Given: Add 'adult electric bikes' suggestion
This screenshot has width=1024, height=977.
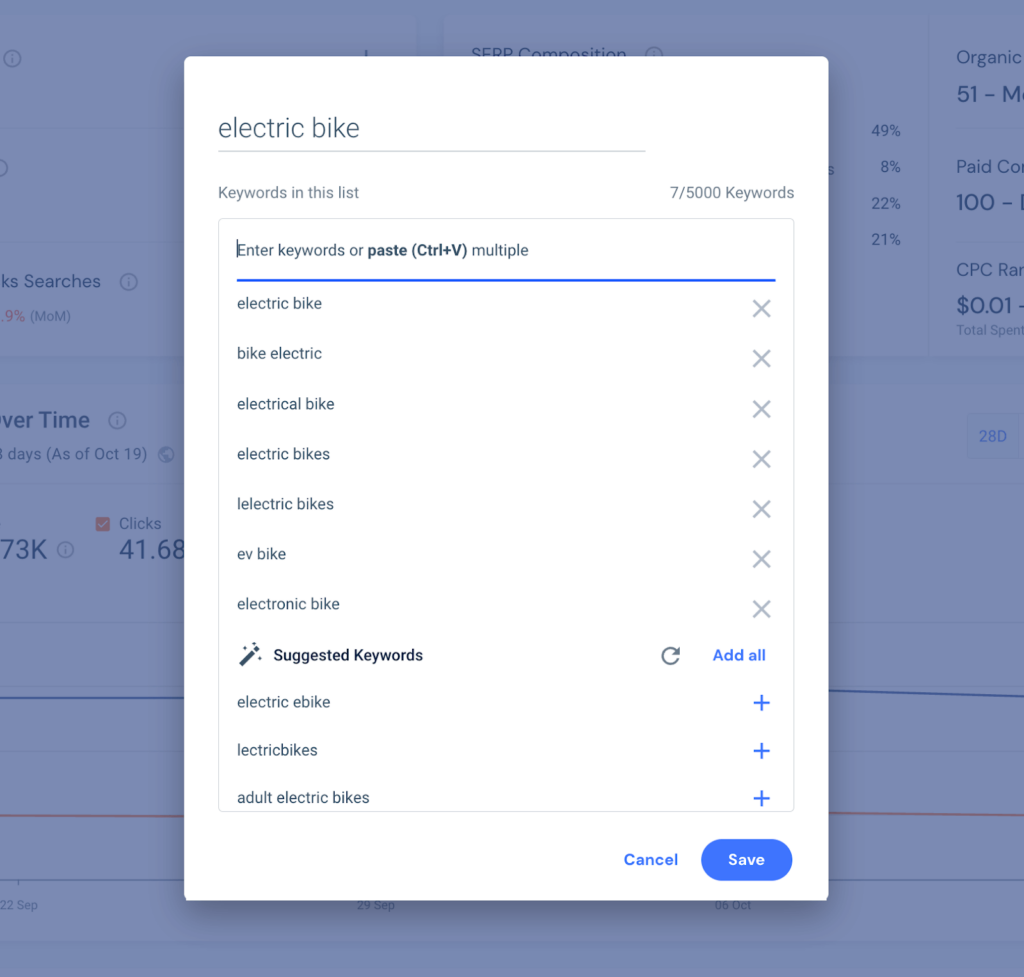Looking at the screenshot, I should coord(761,798).
